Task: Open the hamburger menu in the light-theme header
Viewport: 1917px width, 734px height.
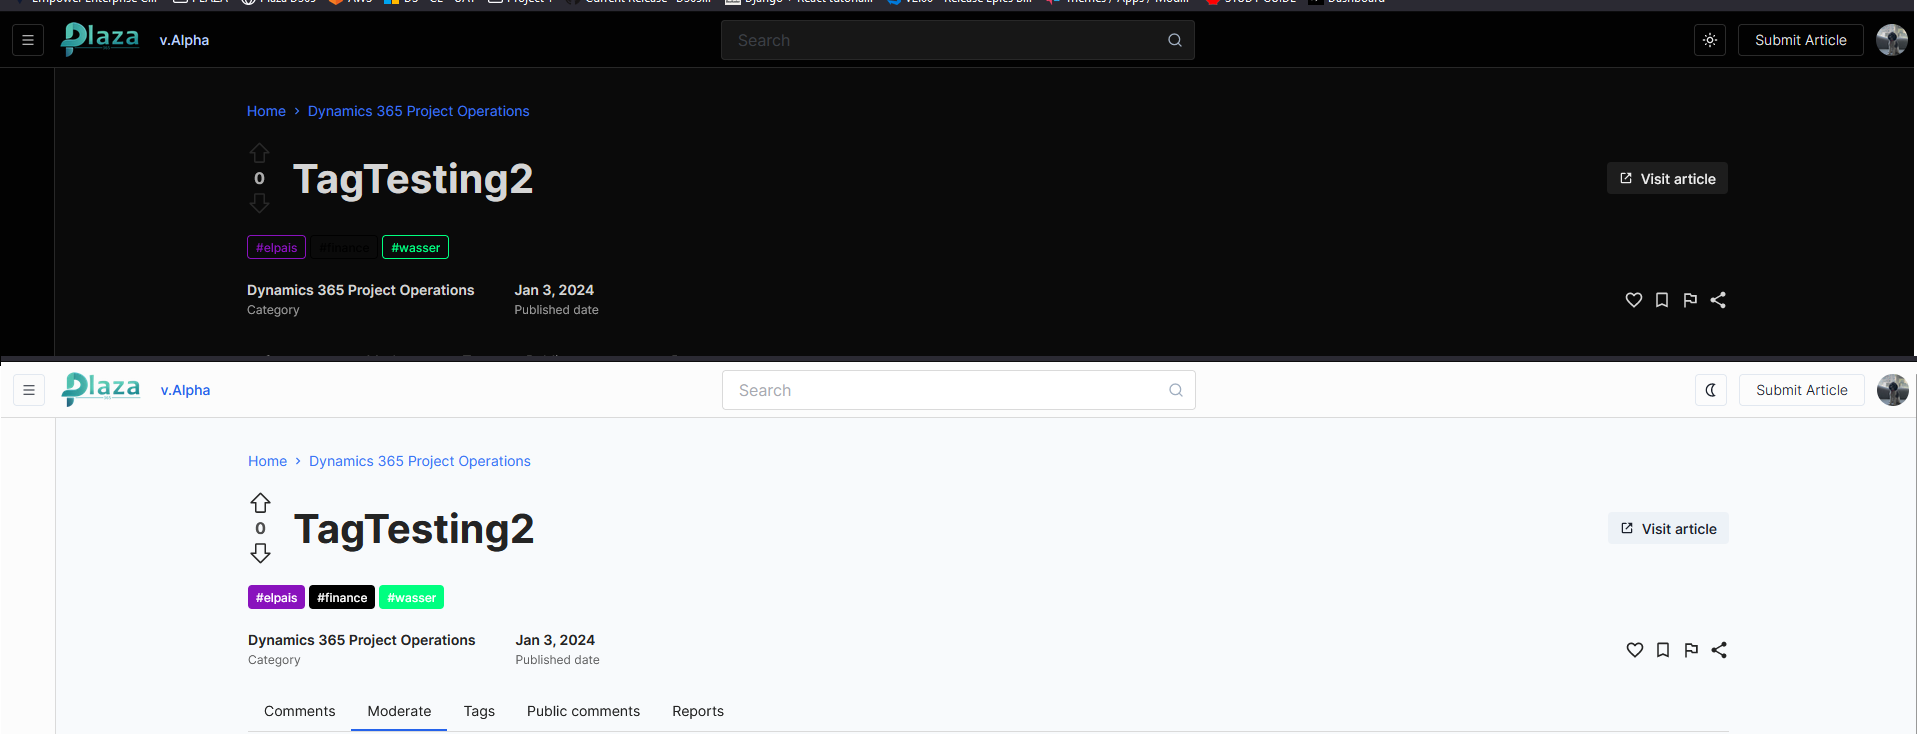Action: click(29, 390)
